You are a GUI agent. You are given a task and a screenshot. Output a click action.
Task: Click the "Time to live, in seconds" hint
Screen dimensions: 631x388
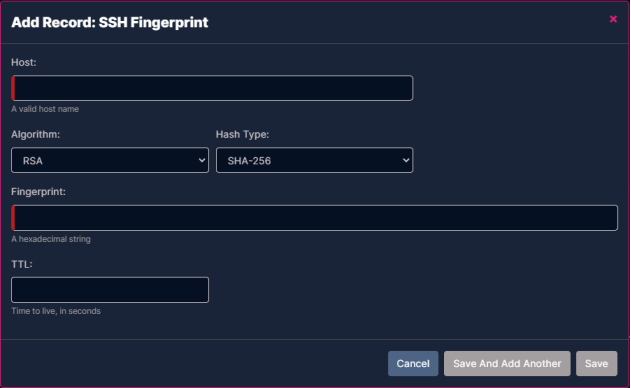(x=56, y=311)
